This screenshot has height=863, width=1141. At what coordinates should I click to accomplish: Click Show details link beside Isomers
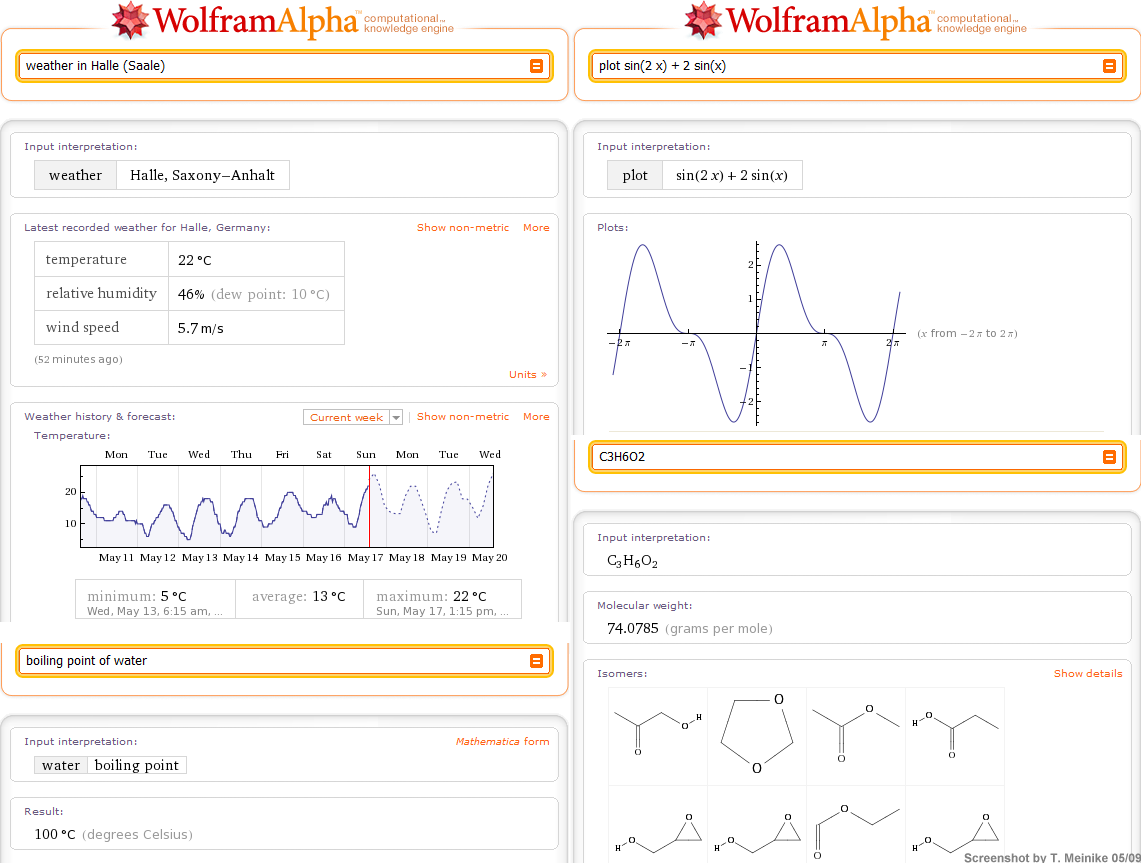(x=1088, y=674)
